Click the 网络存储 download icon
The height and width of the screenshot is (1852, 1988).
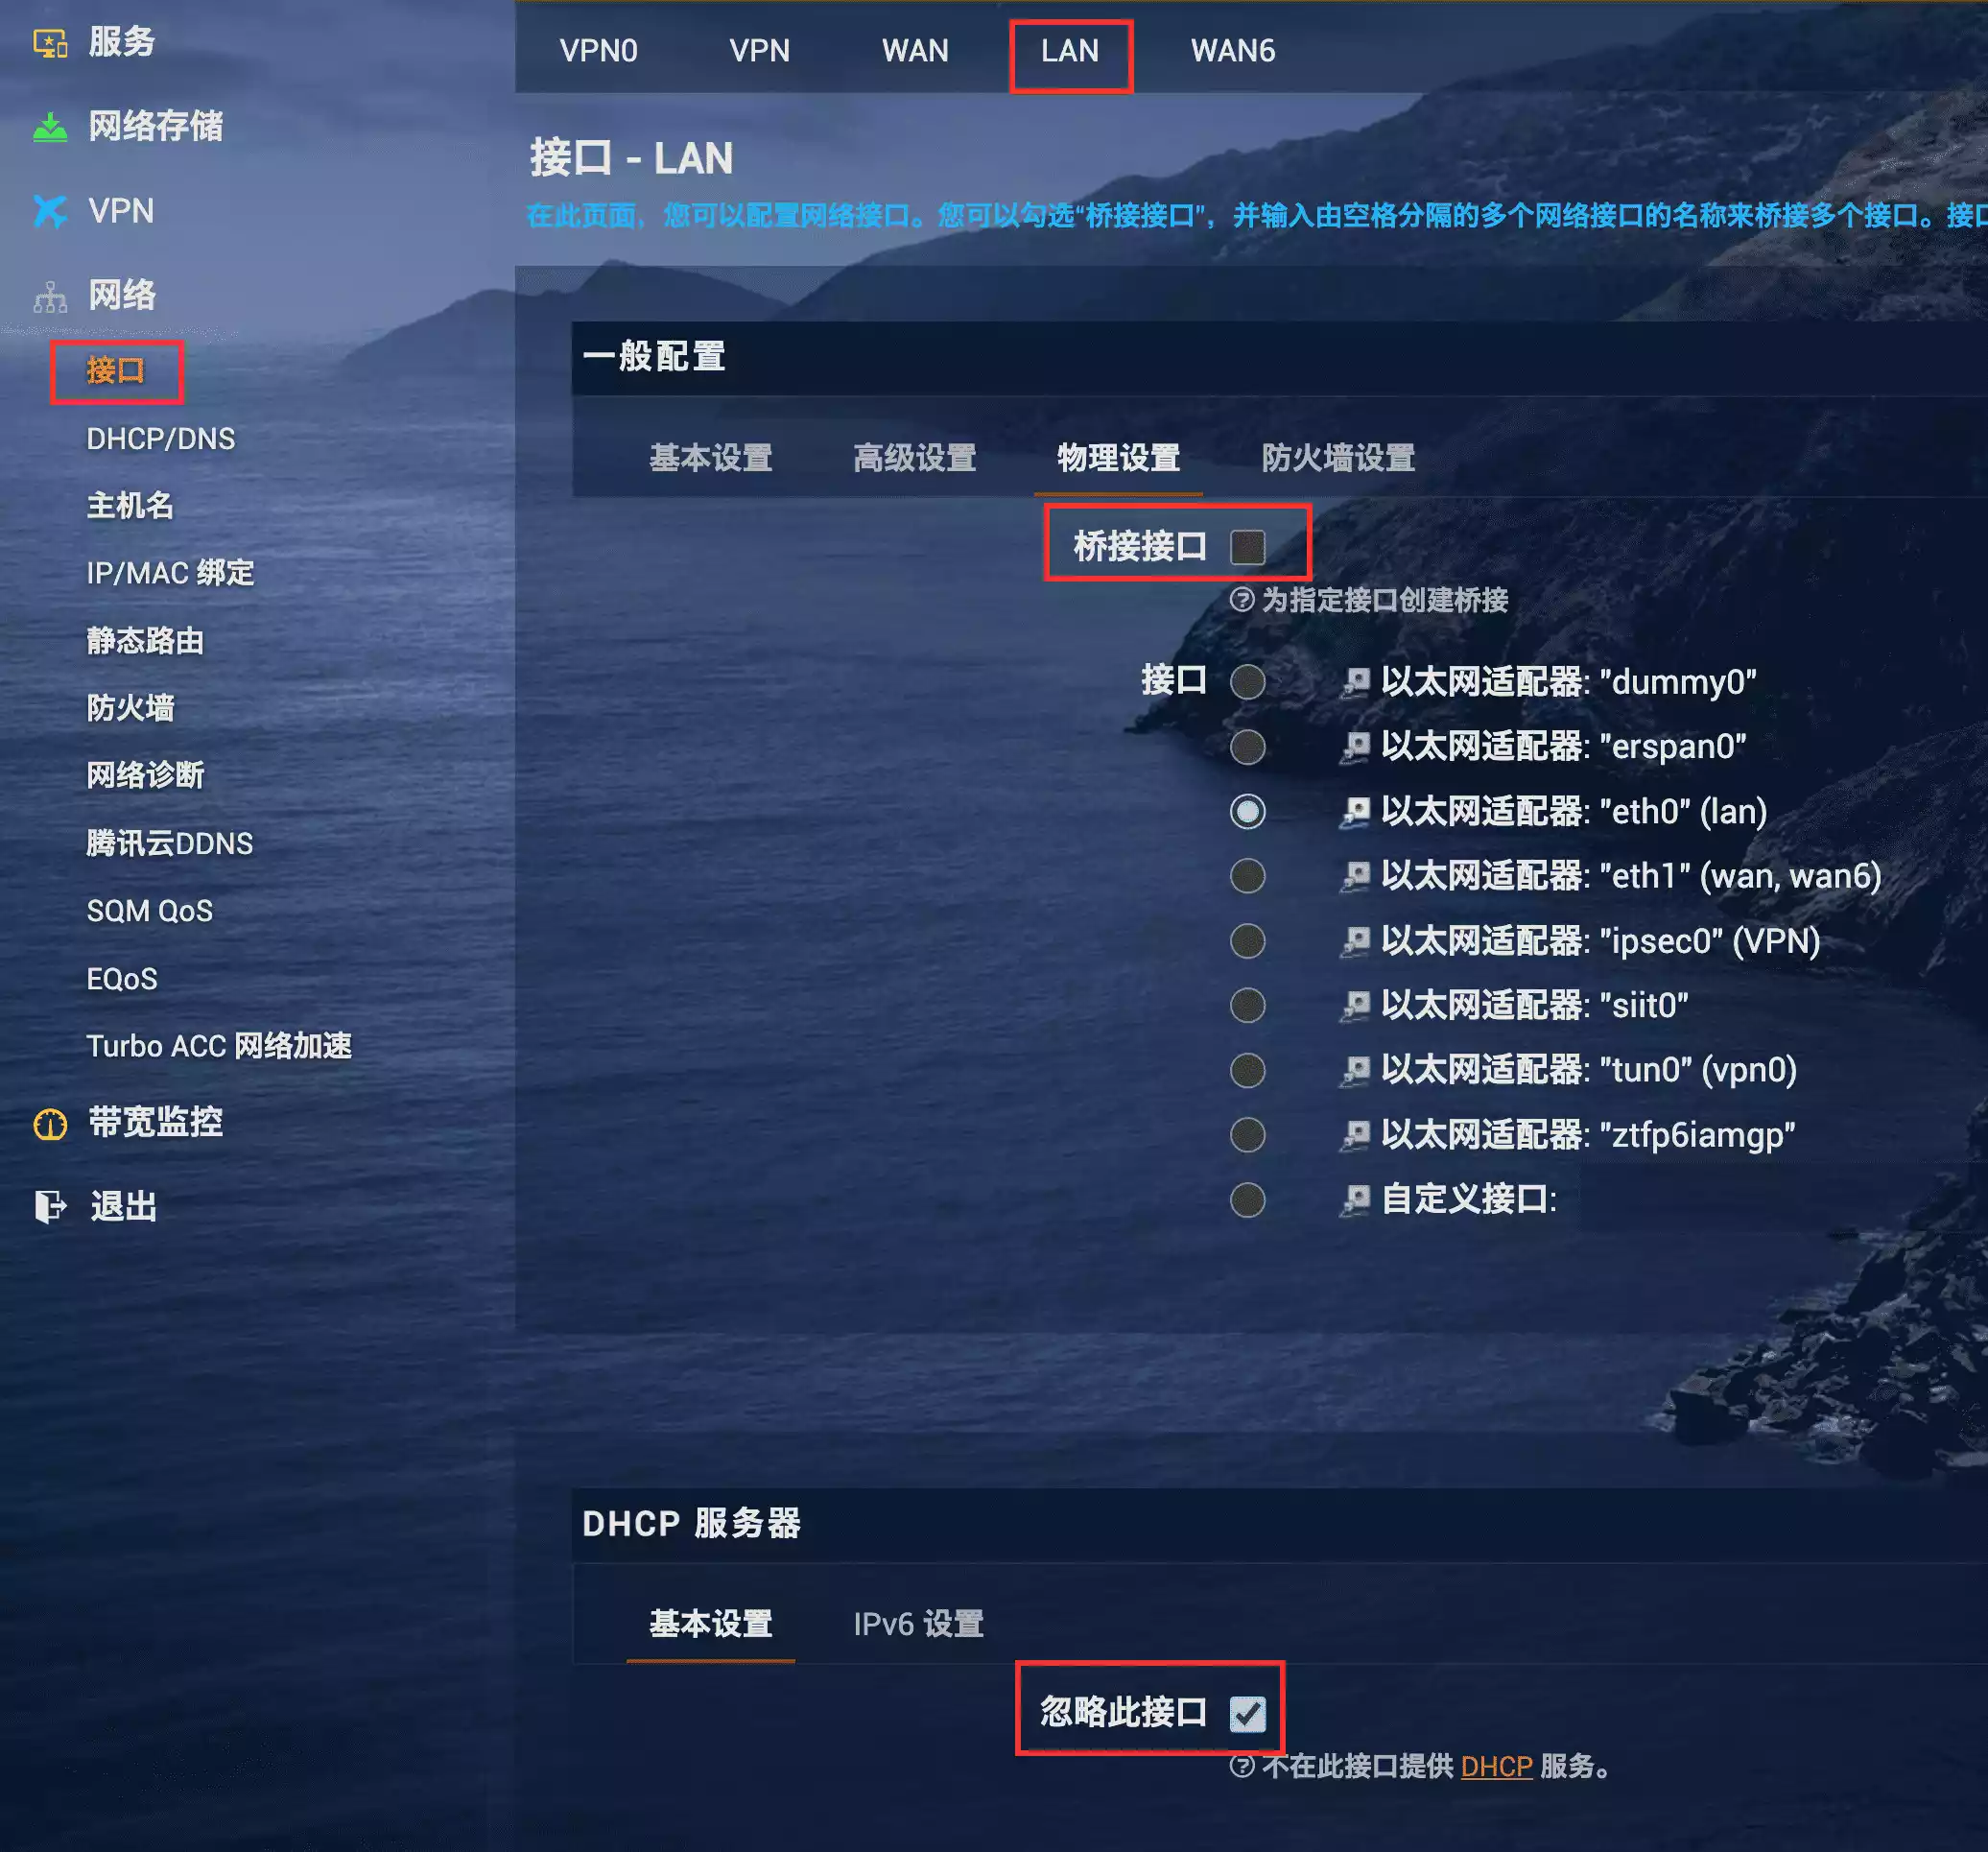tap(50, 127)
